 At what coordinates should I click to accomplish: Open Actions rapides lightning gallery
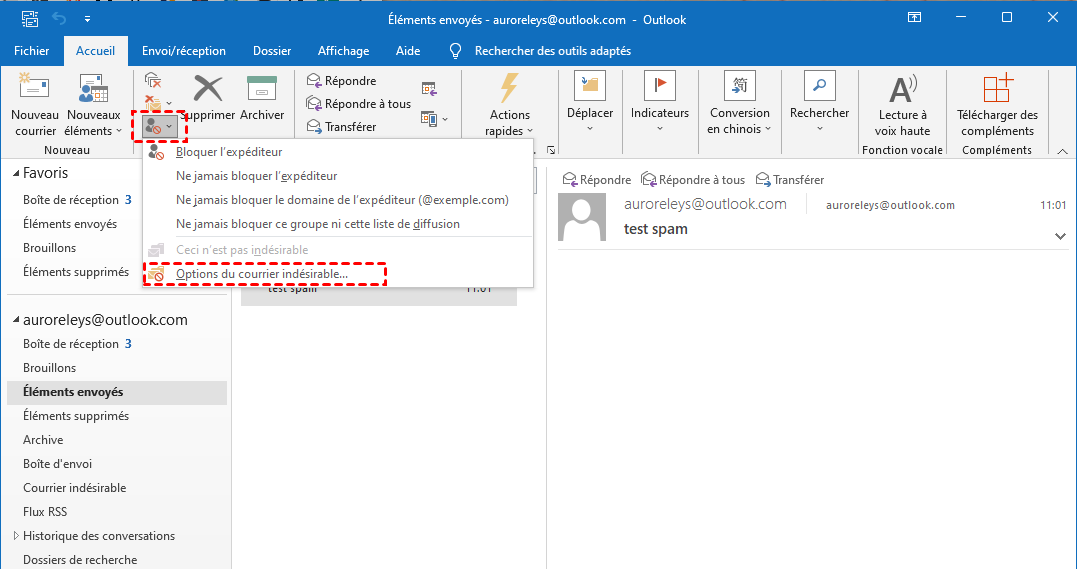509,104
